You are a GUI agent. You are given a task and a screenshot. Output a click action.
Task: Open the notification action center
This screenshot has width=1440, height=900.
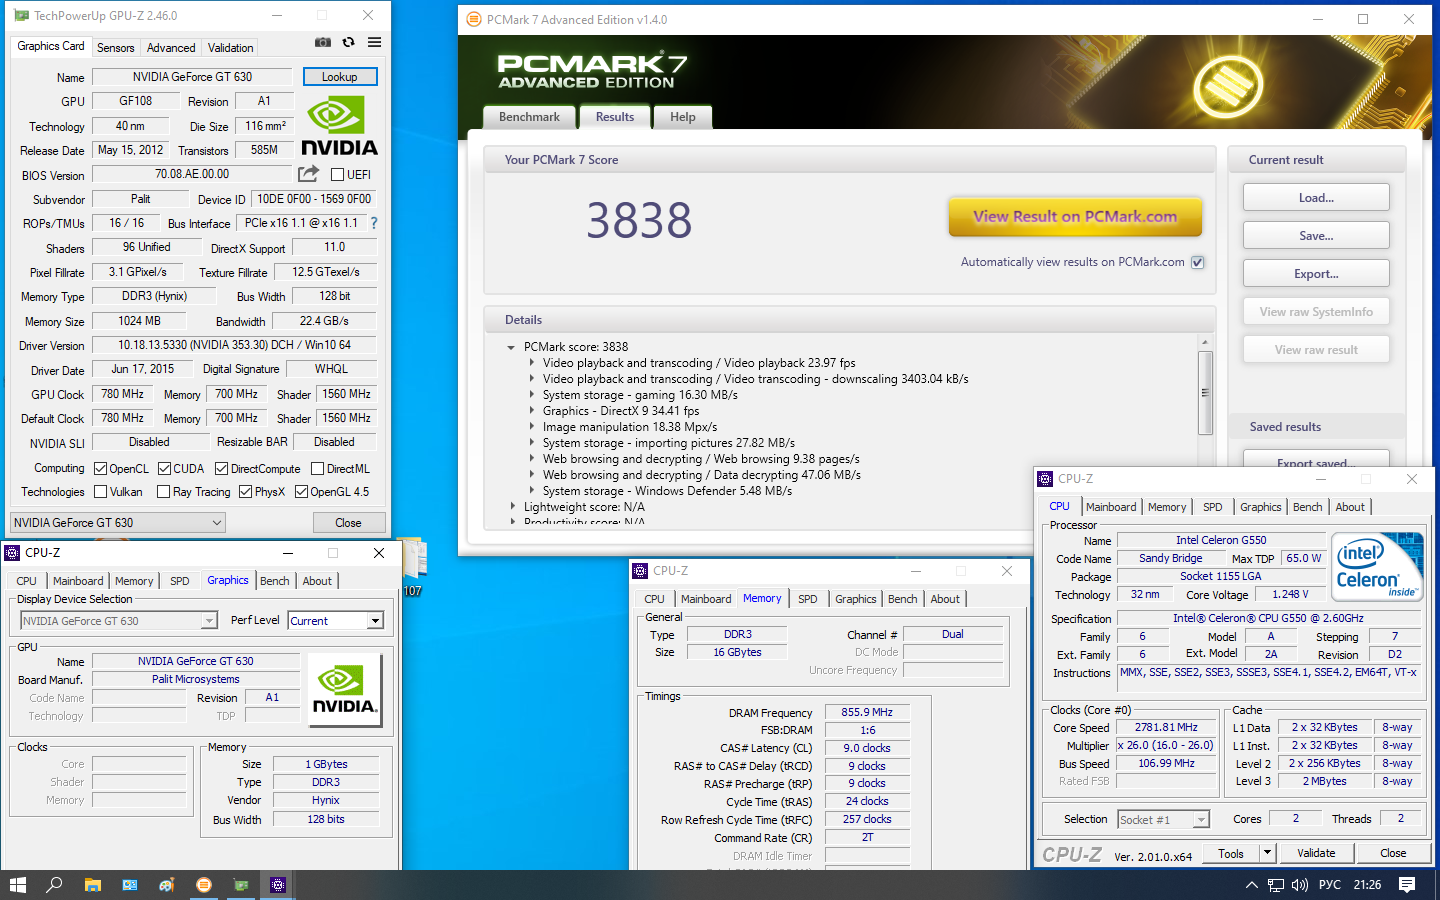(x=1407, y=885)
